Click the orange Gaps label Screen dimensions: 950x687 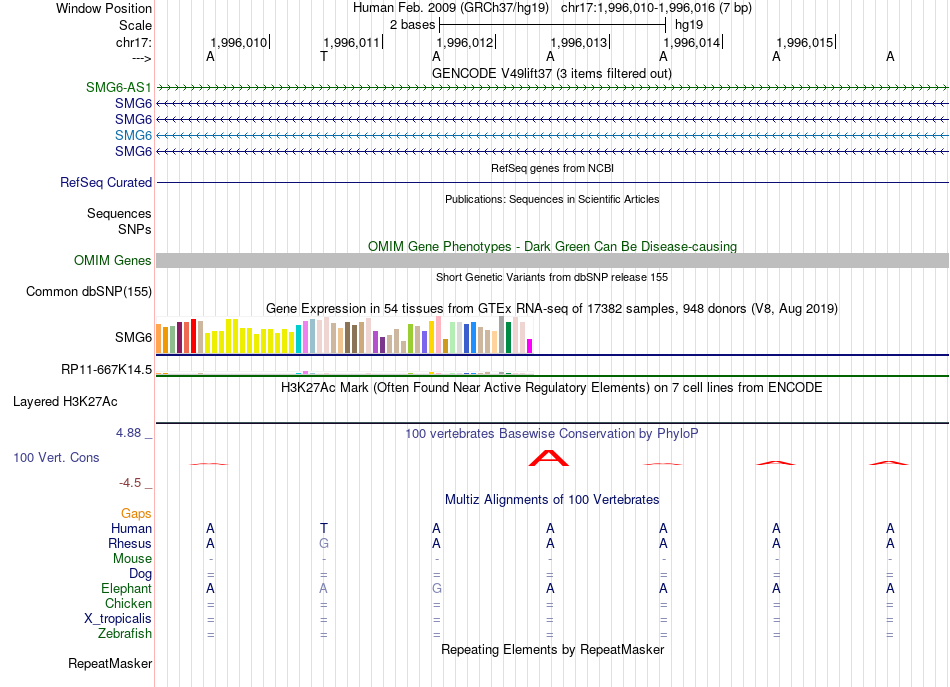(136, 514)
